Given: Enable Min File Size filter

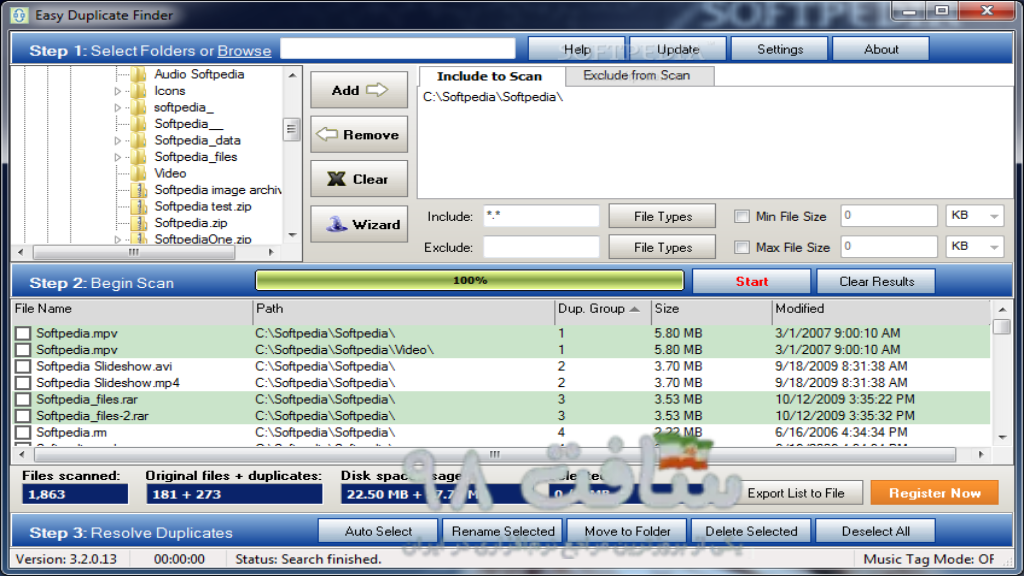Looking at the screenshot, I should tap(741, 216).
